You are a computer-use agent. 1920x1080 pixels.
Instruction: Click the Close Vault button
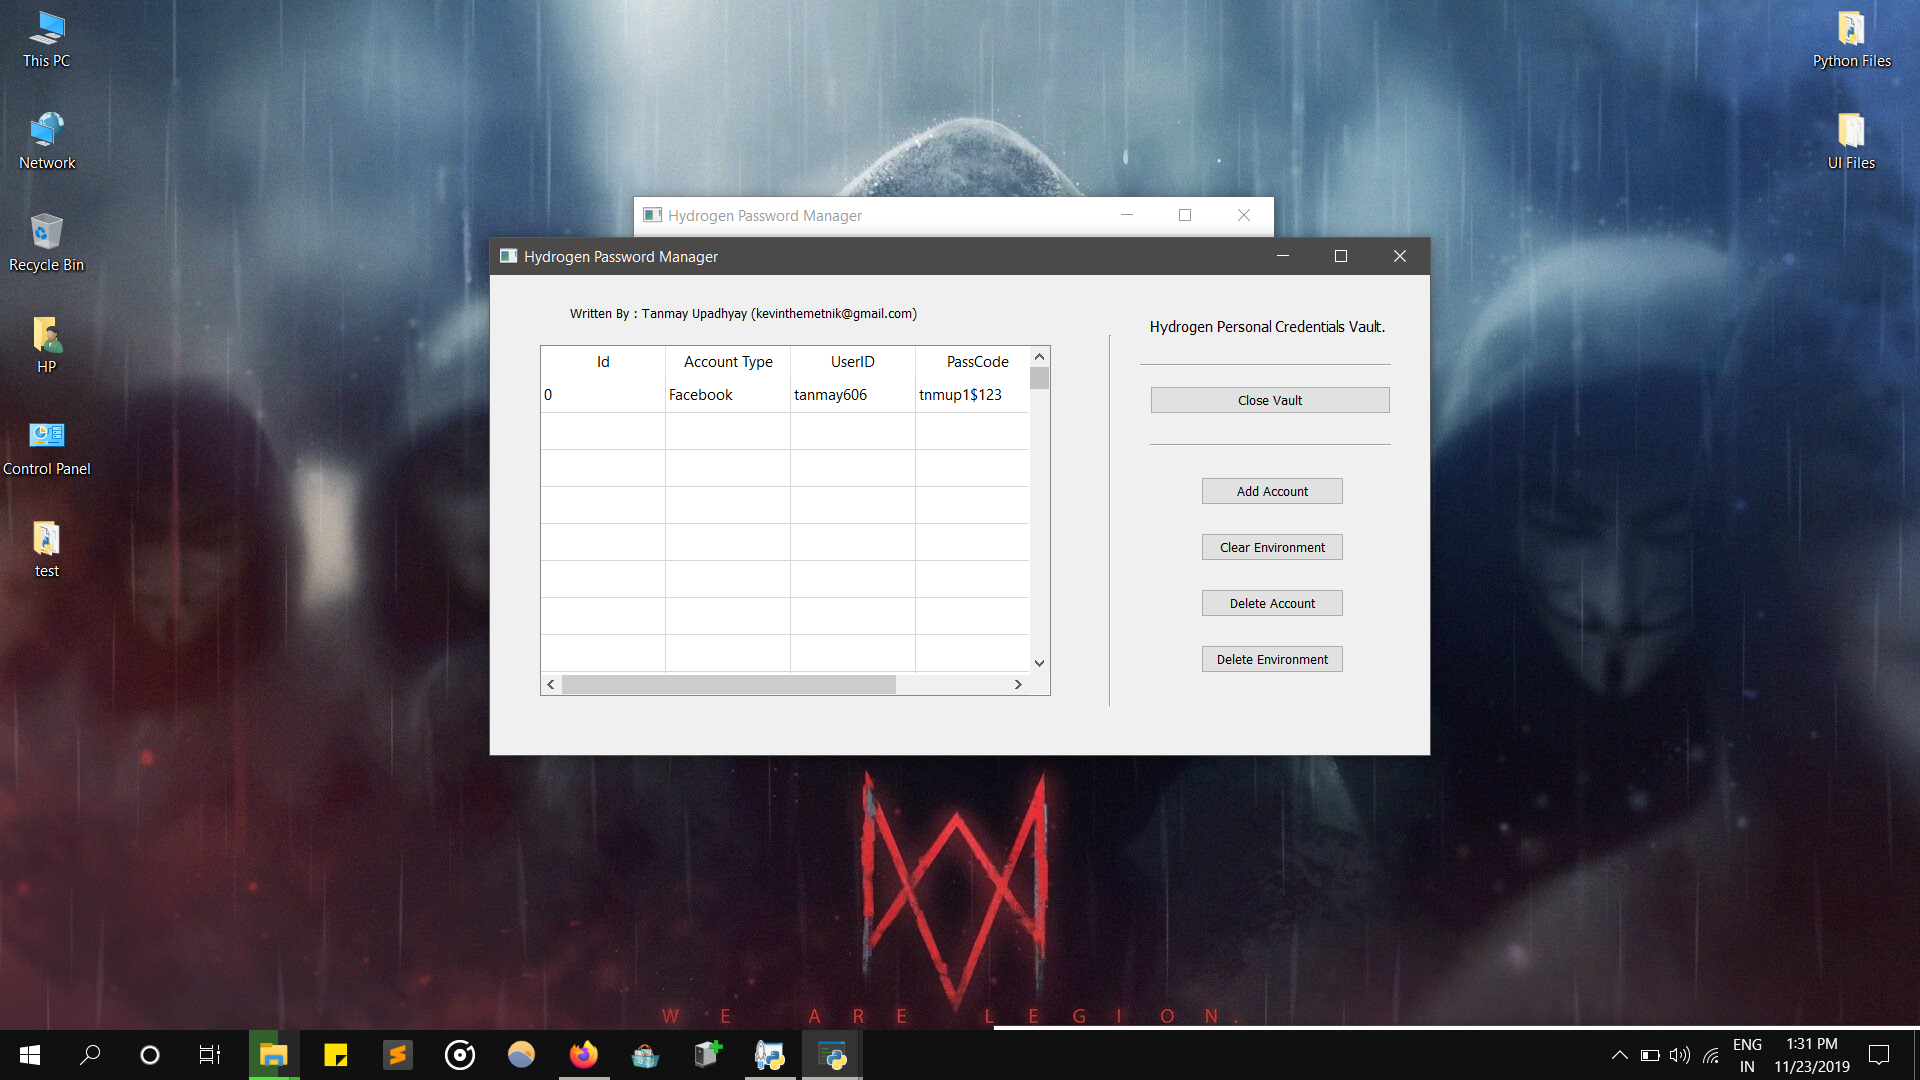[x=1269, y=400]
